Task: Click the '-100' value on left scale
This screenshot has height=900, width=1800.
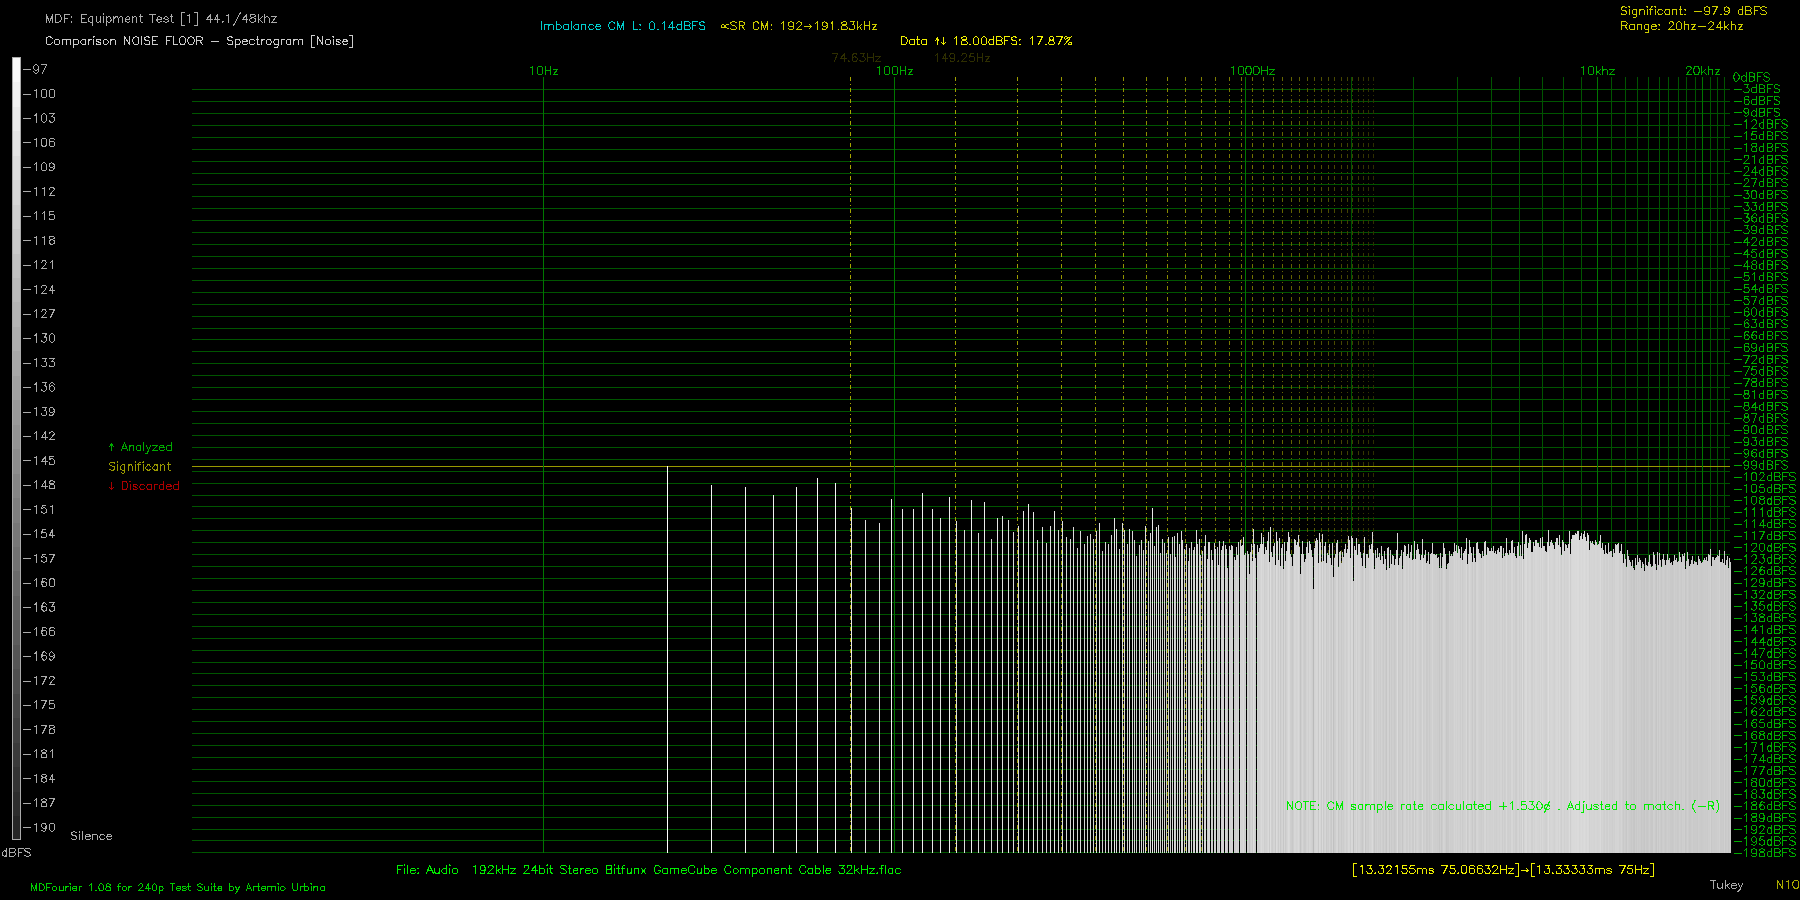Action: [x=40, y=94]
